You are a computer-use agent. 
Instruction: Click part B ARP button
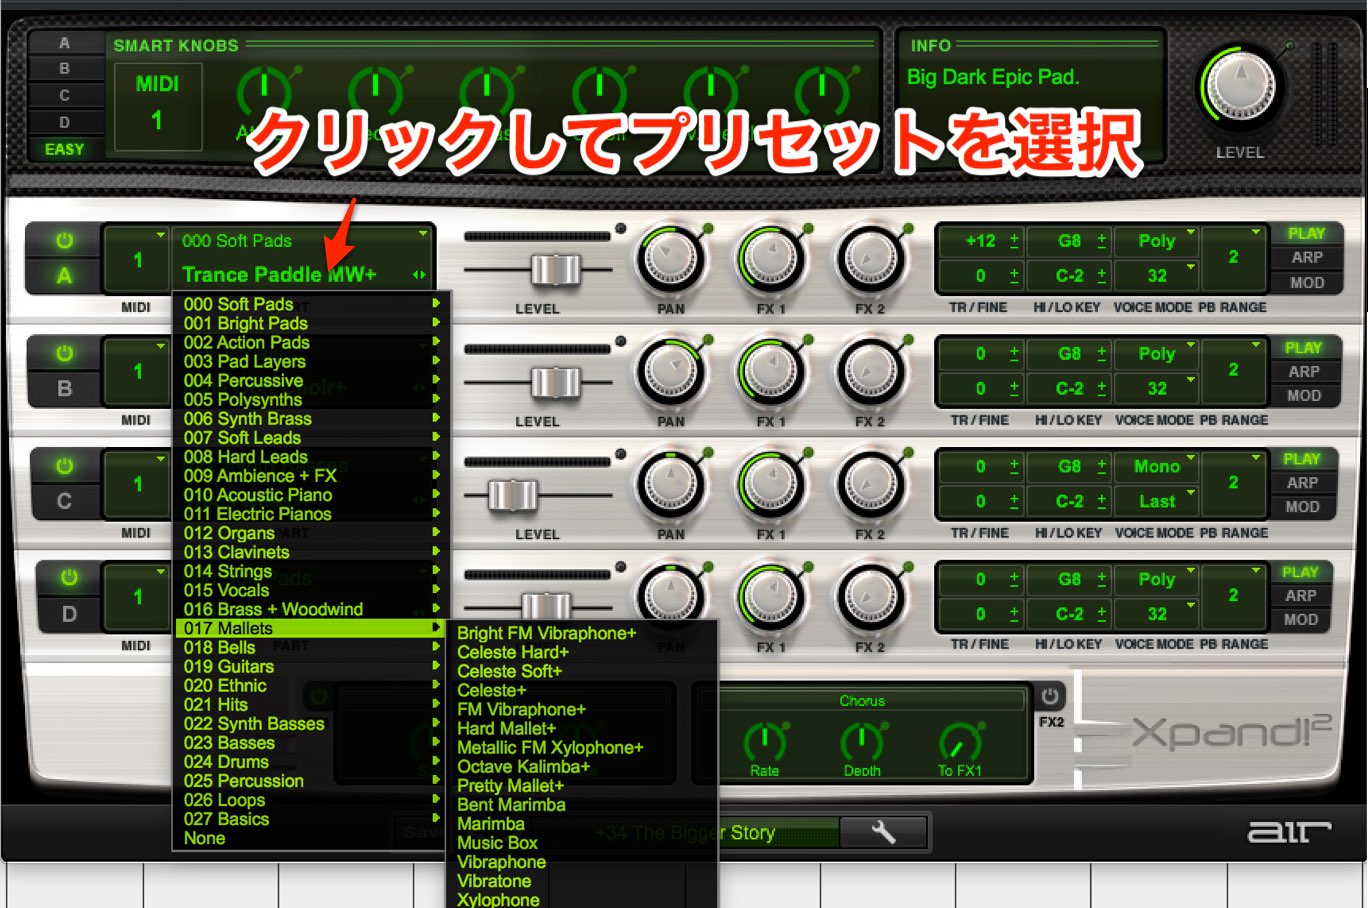click(x=1304, y=371)
